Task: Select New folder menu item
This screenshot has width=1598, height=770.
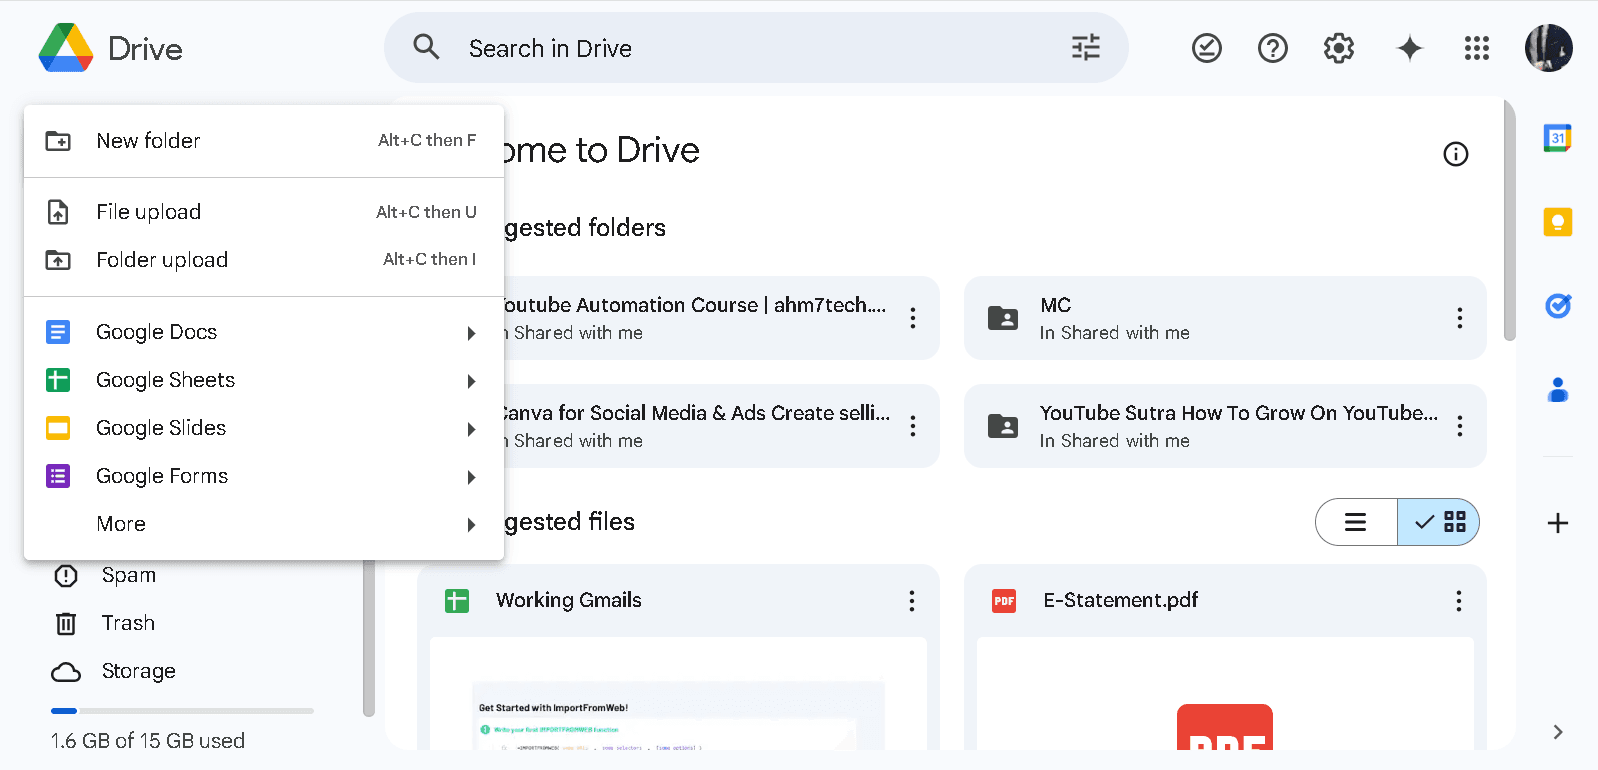Action: [x=264, y=141]
